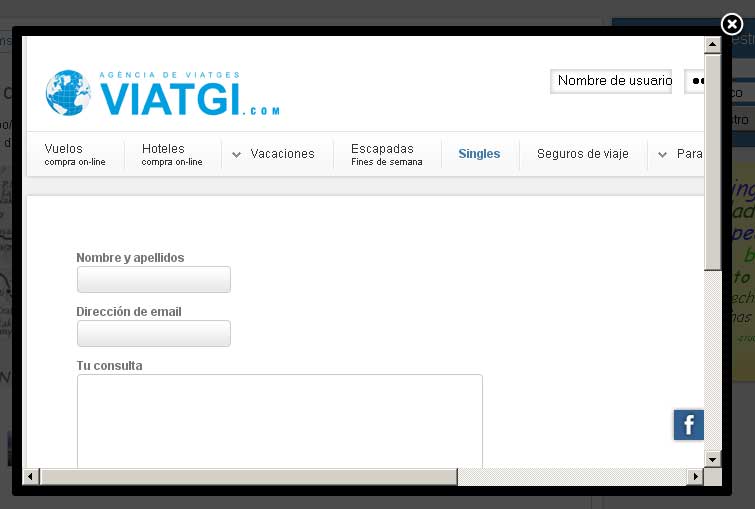Click the password field with dots
The width and height of the screenshot is (755, 509).
click(x=694, y=81)
